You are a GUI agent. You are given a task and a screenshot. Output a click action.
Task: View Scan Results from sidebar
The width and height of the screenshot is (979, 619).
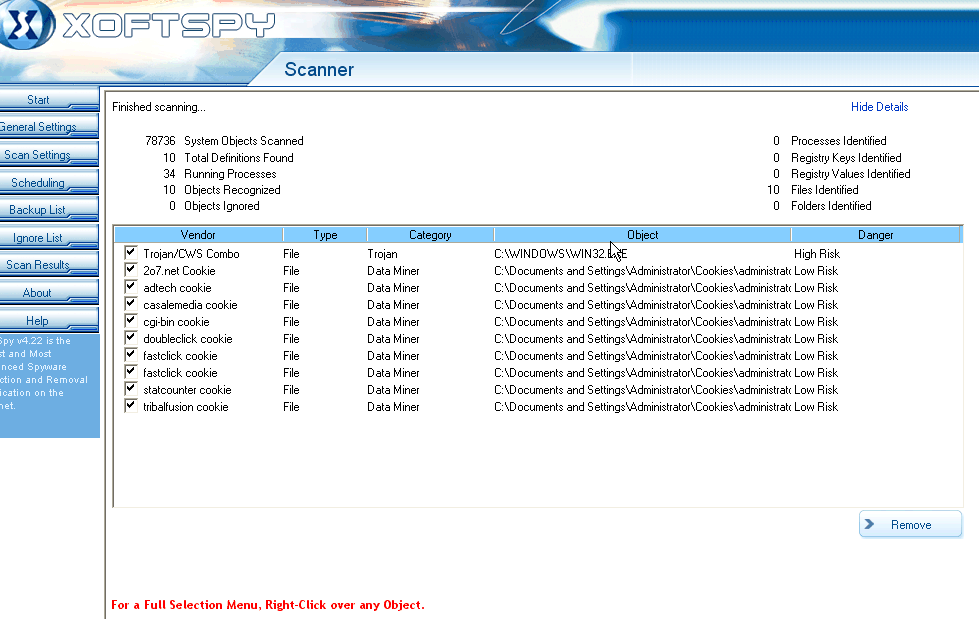[x=49, y=265]
